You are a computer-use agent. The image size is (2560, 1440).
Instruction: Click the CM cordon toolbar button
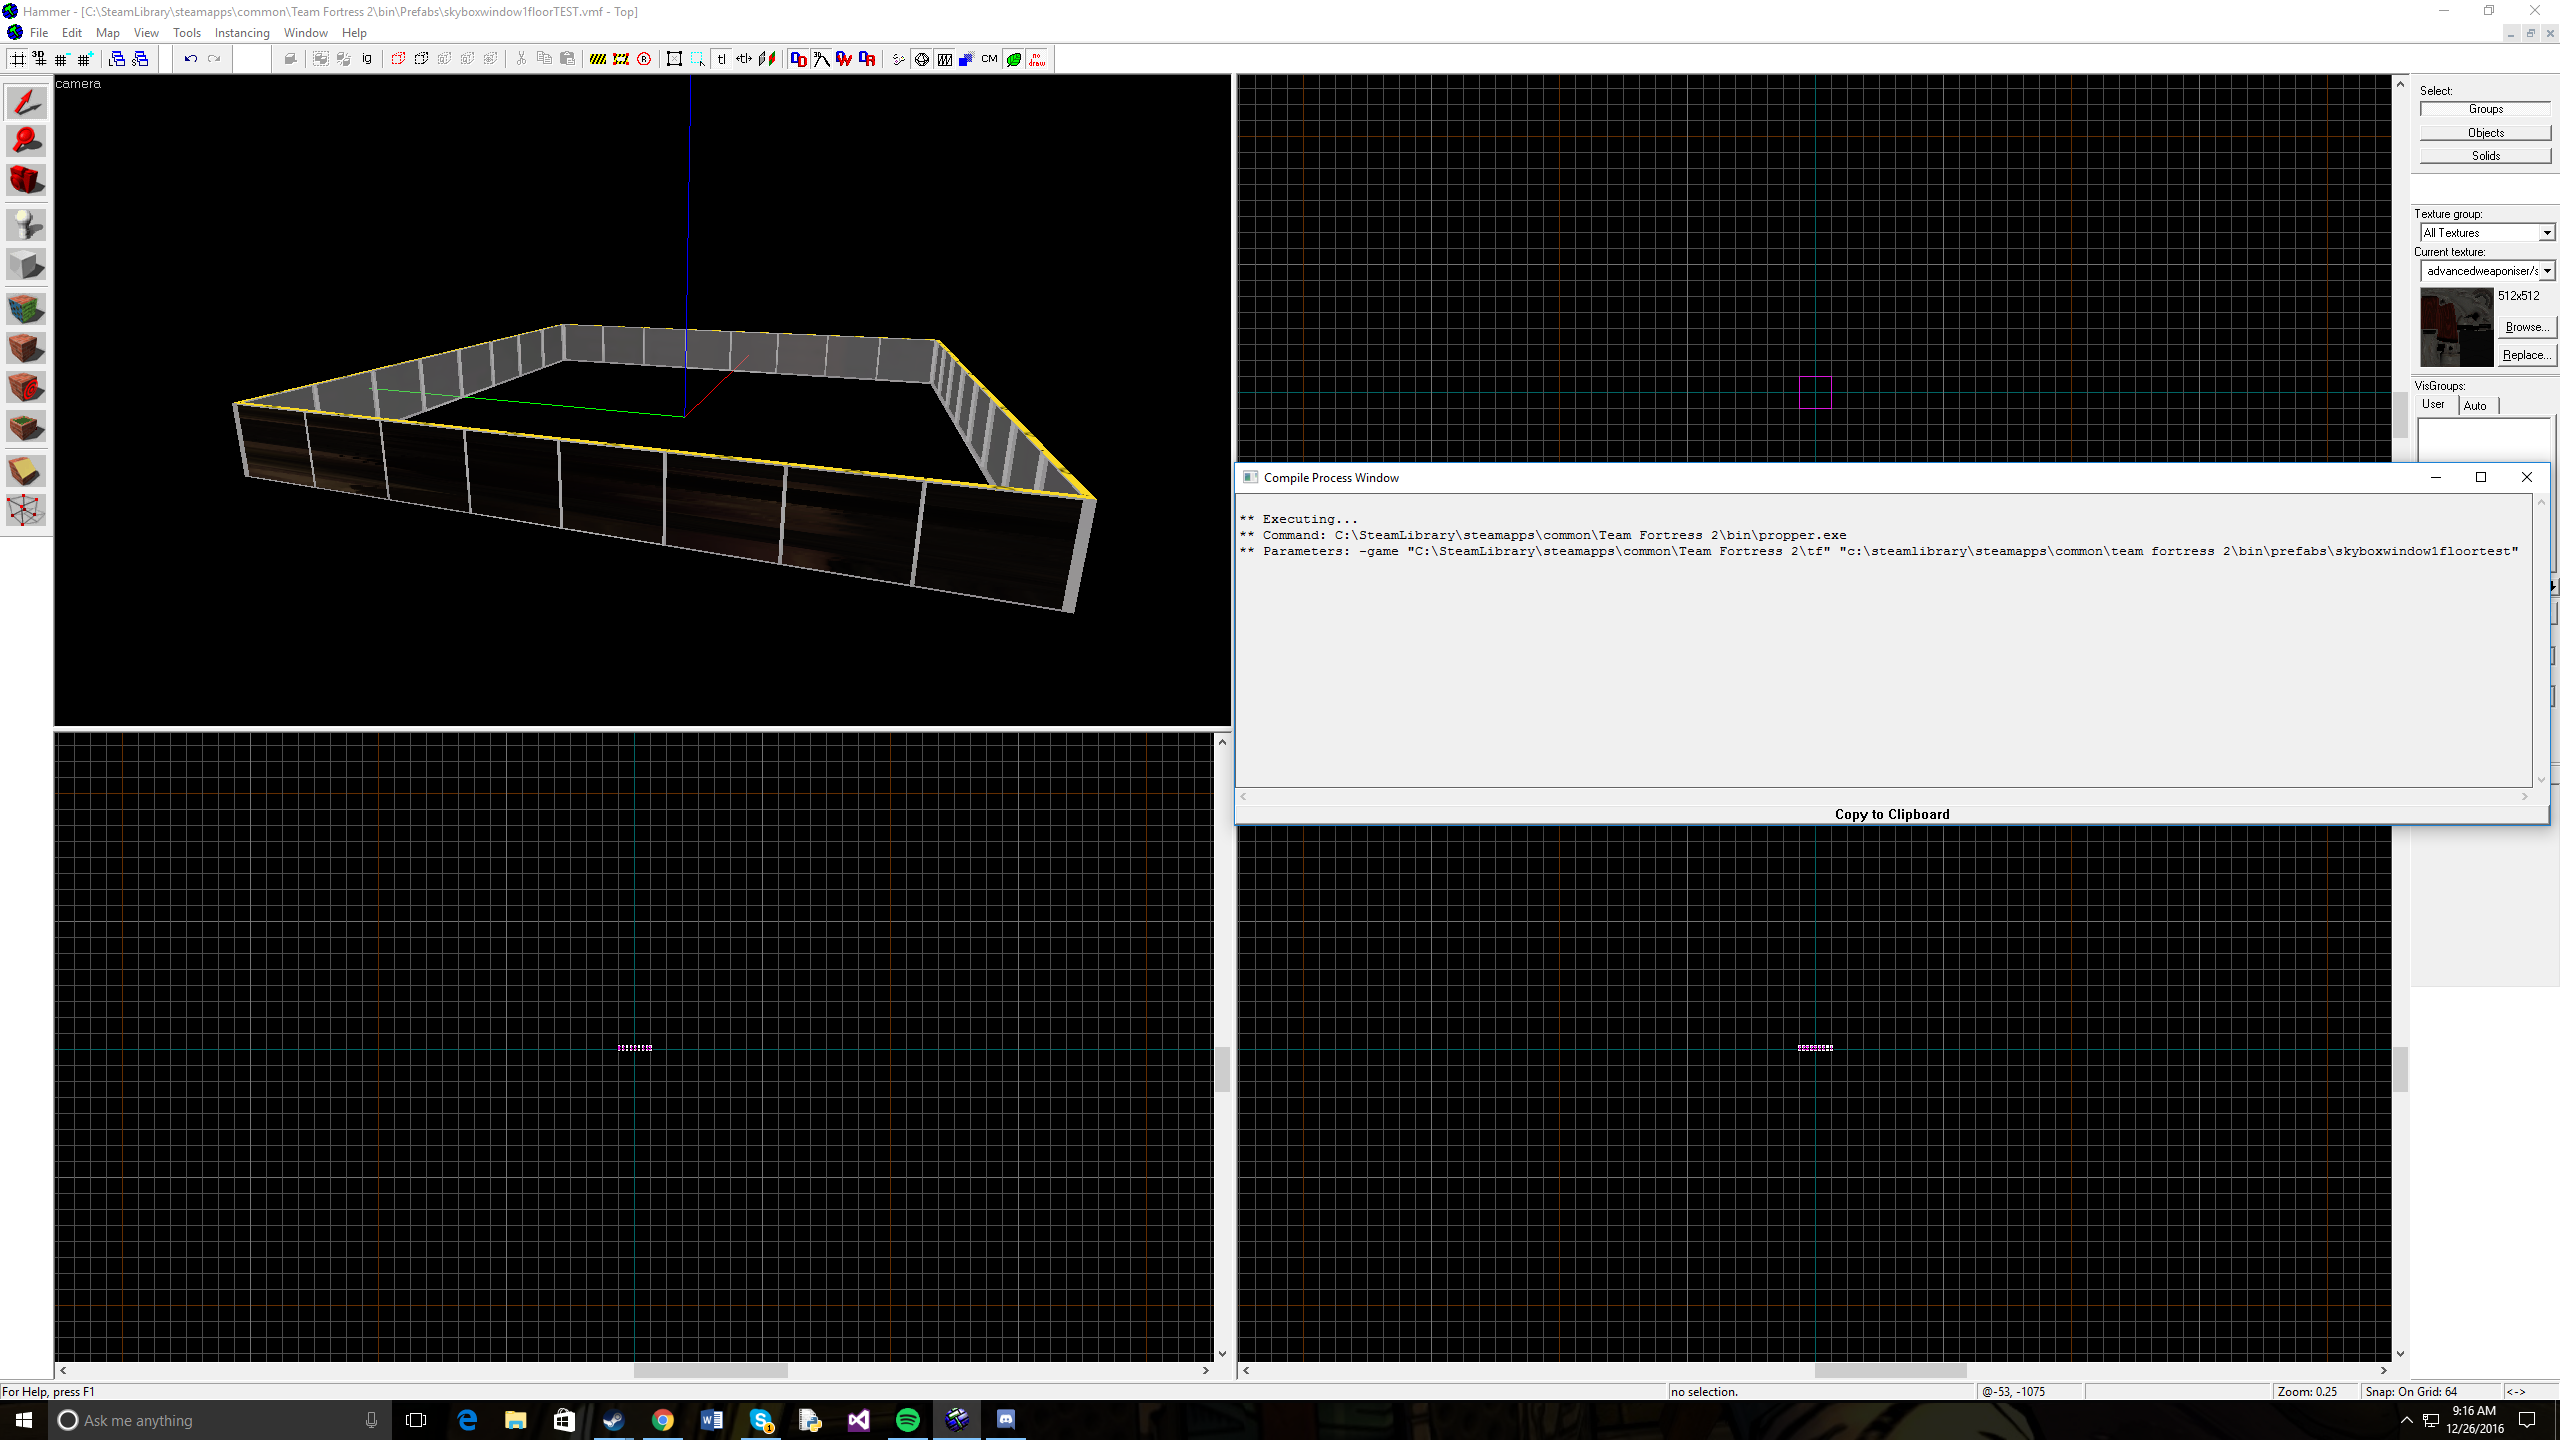point(990,59)
